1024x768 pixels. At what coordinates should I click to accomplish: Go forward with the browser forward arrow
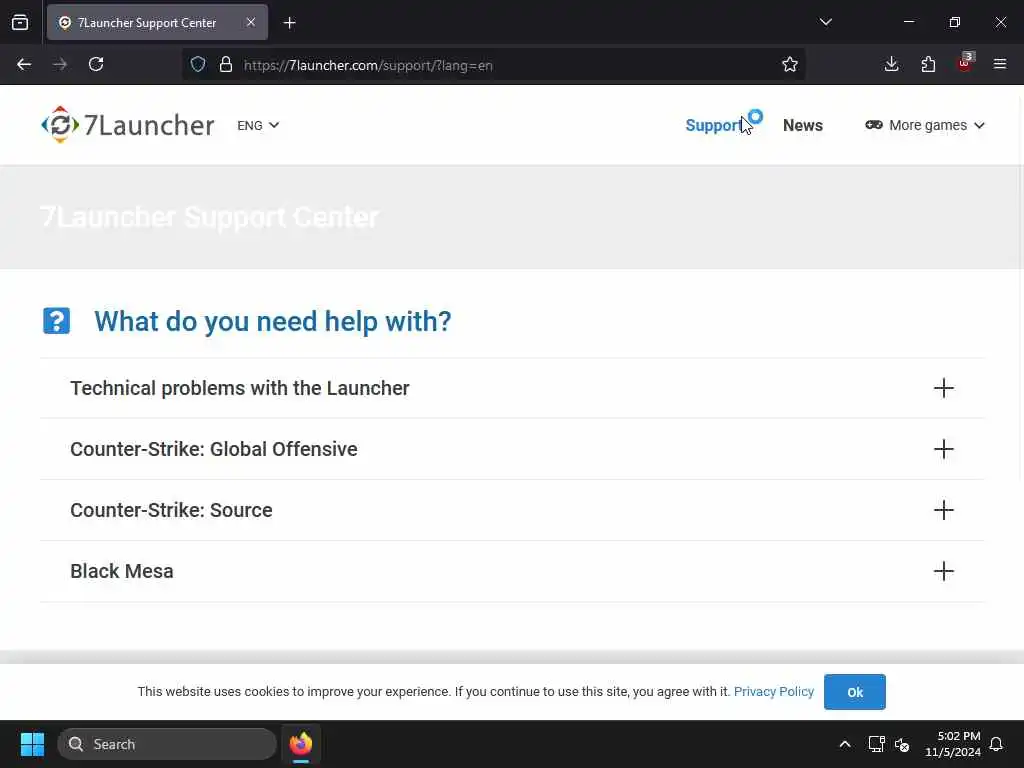[x=60, y=64]
